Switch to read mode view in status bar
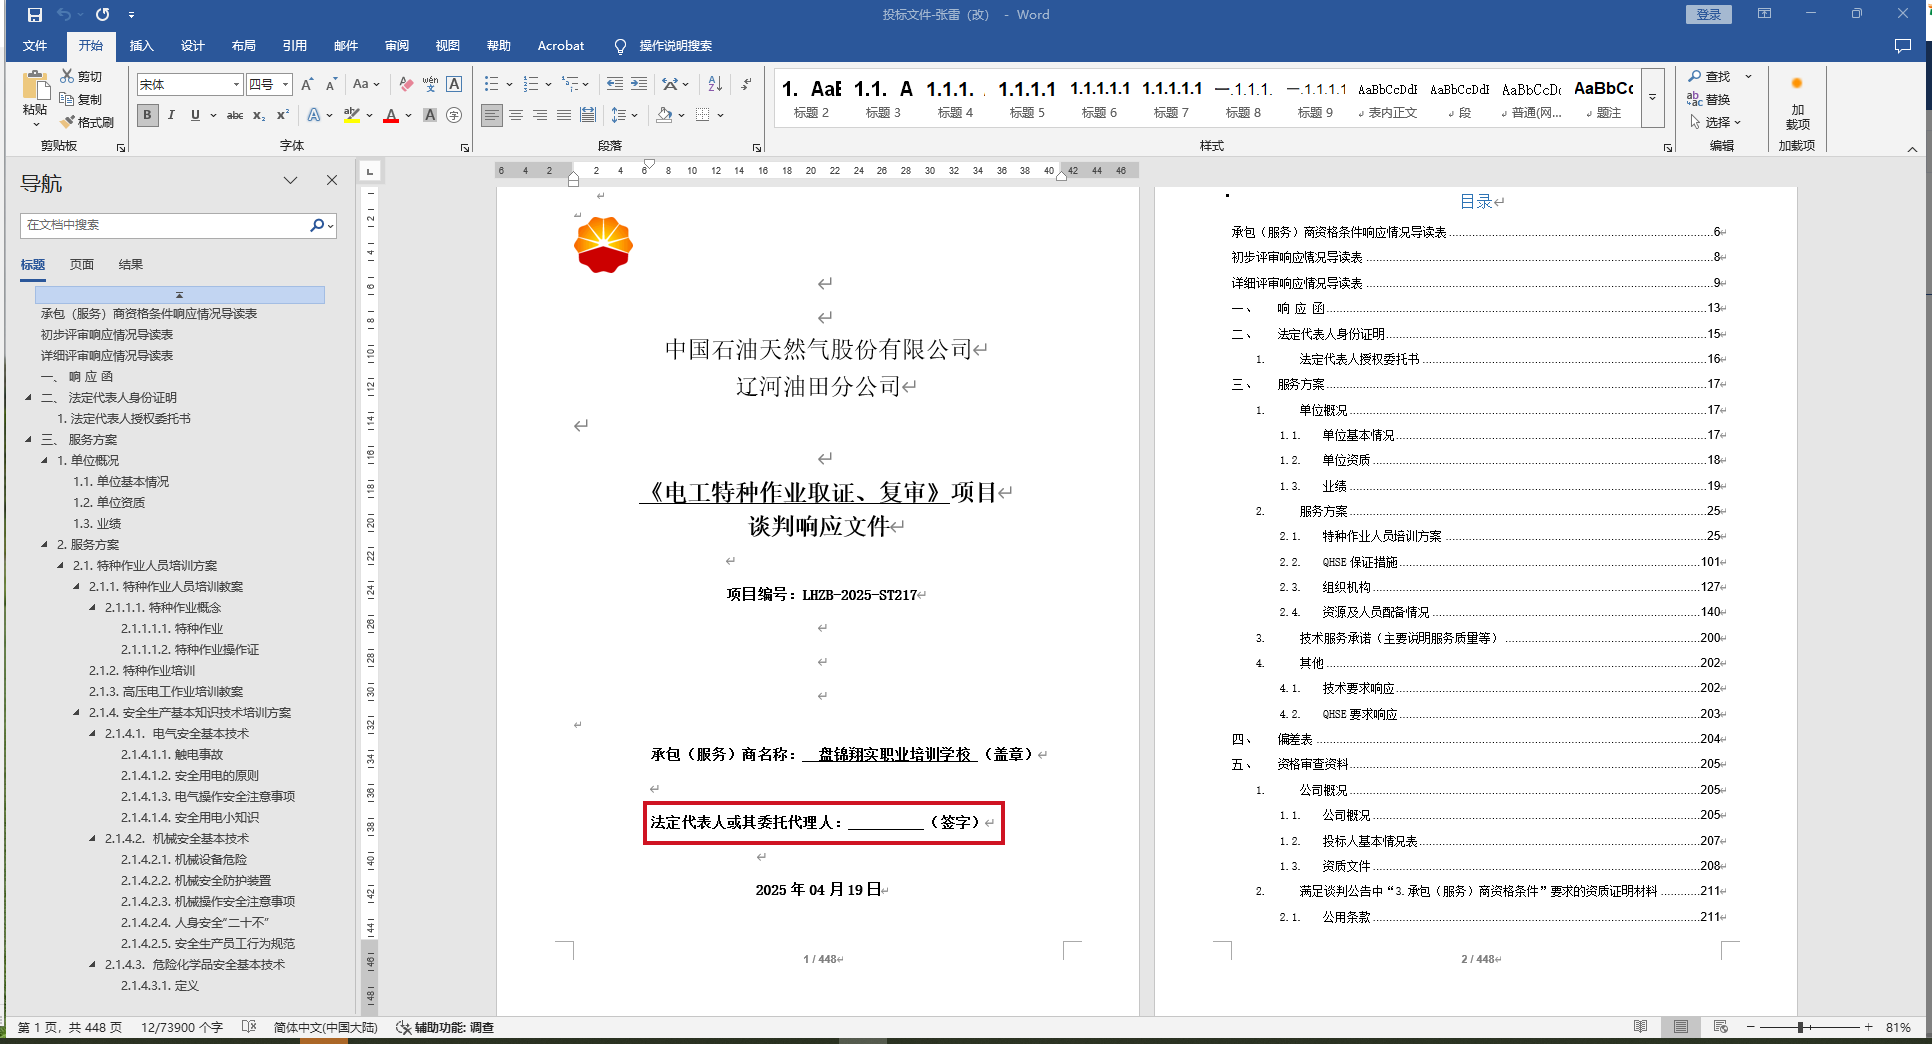This screenshot has height=1044, width=1932. (x=1640, y=1027)
